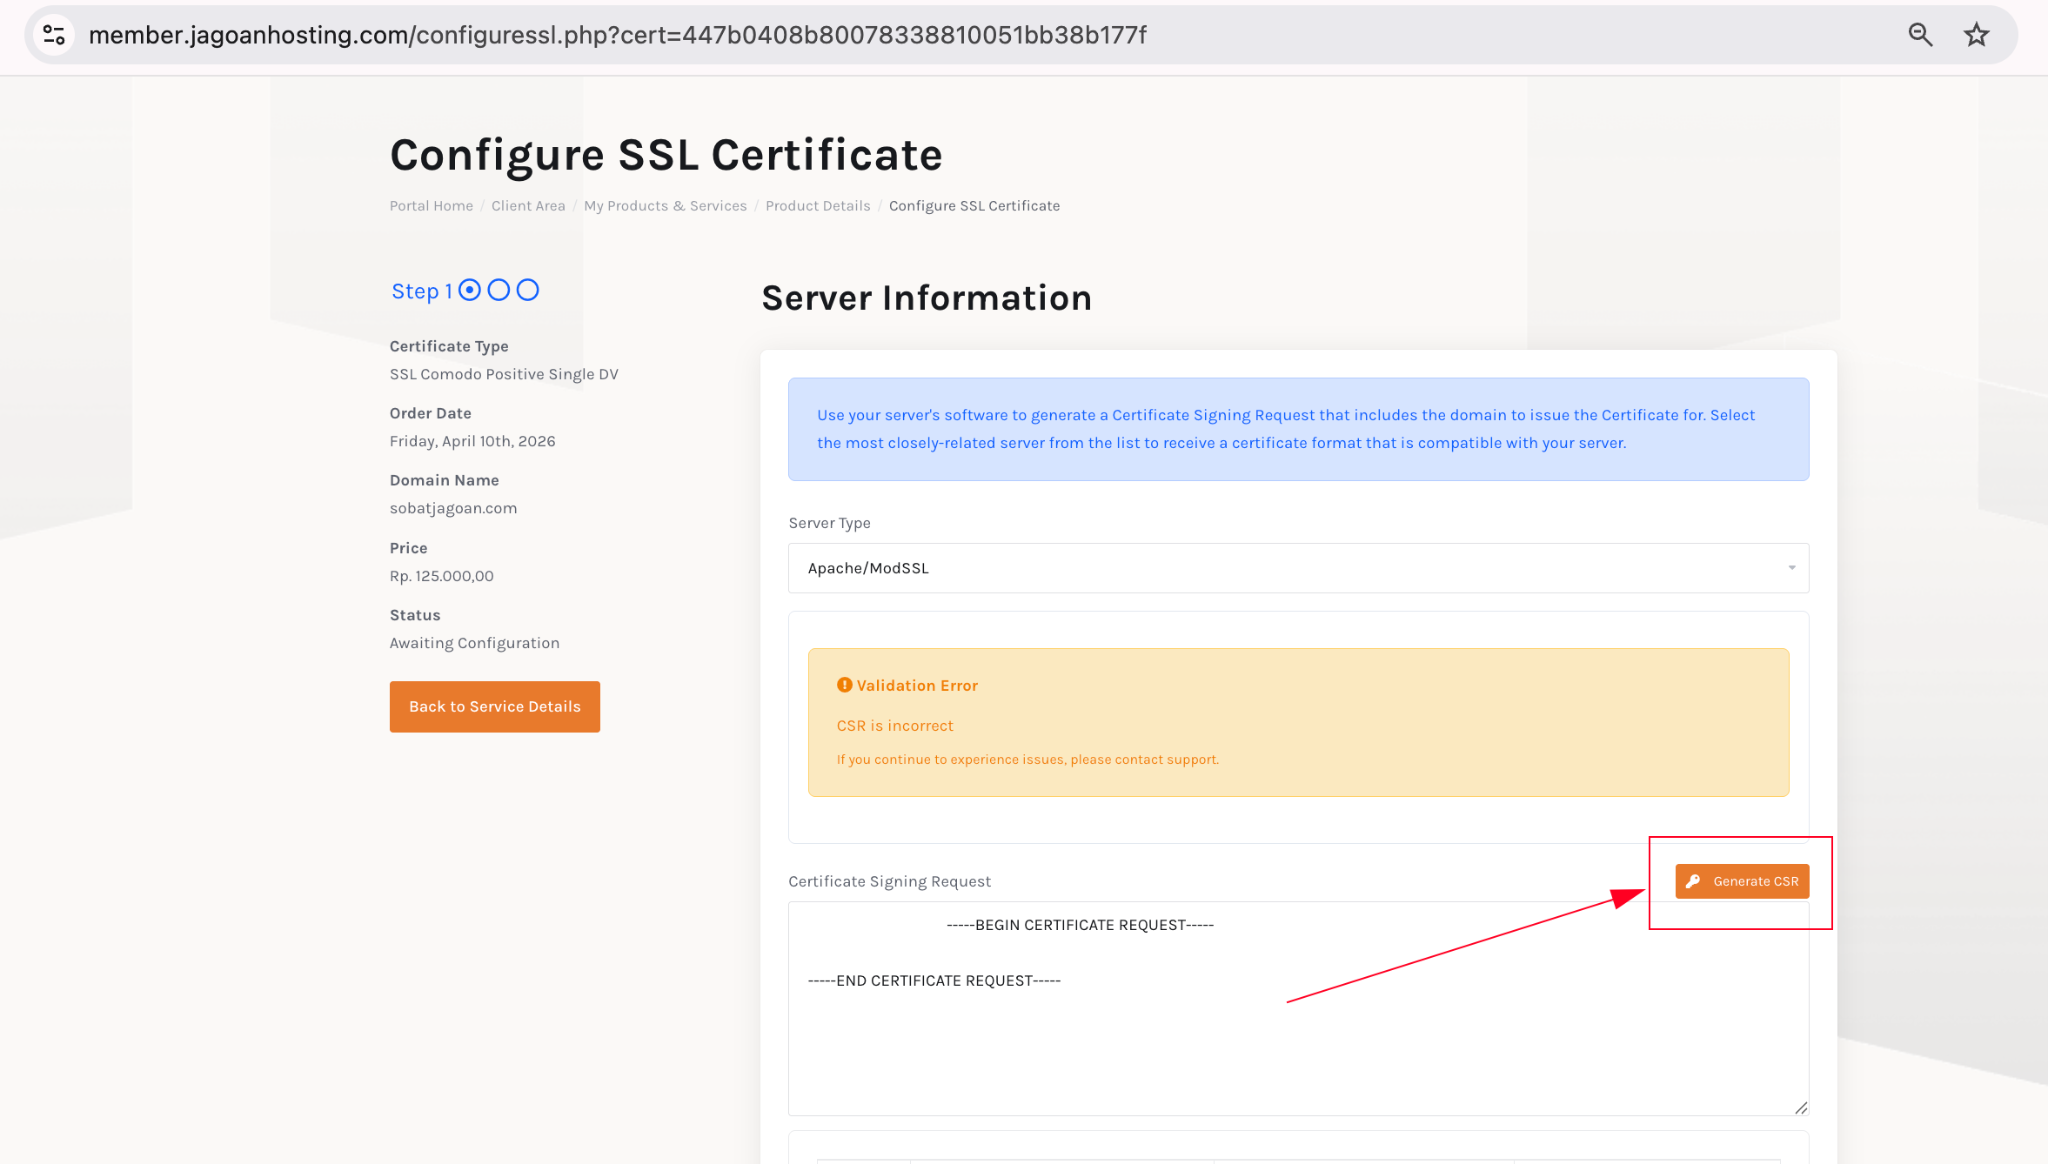The width and height of the screenshot is (2048, 1164).
Task: Select the first step indicator circle
Action: [x=470, y=290]
